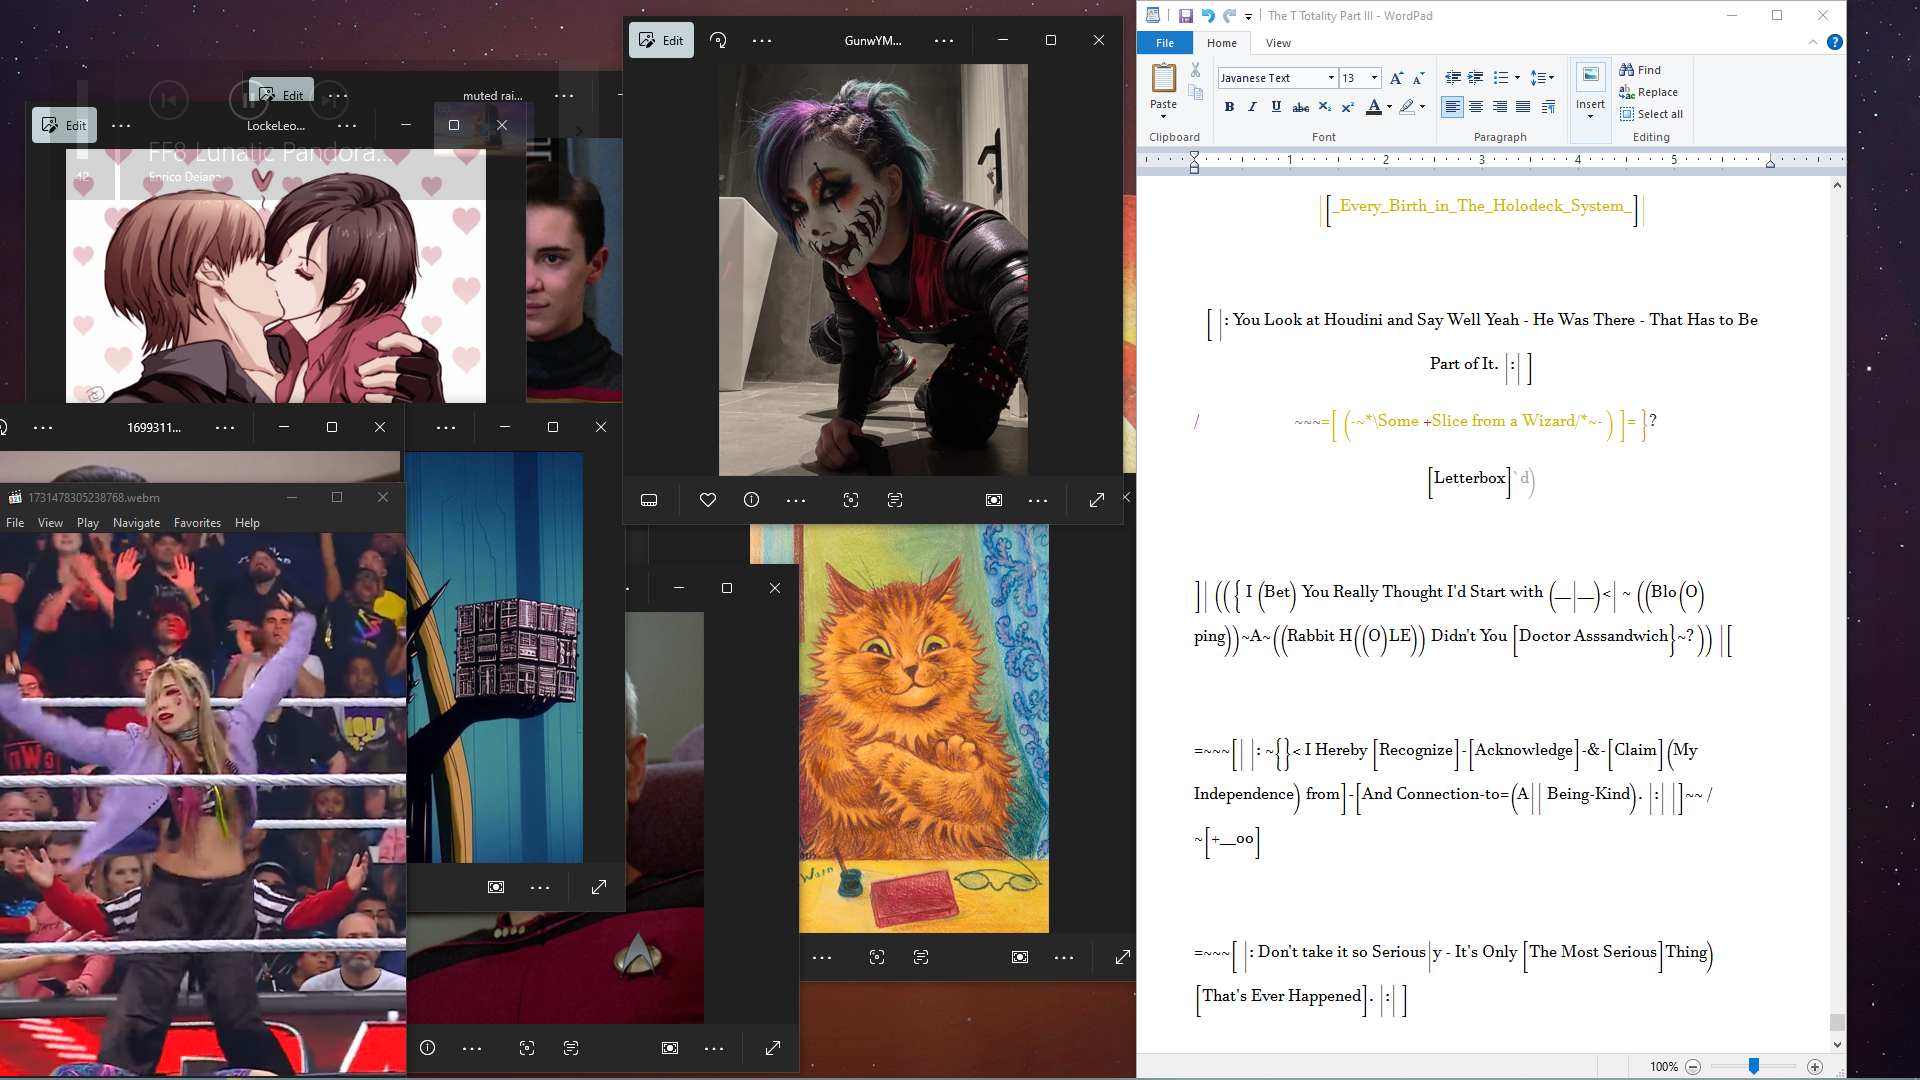Enter fullscreen in GunwYM photo window
The image size is (1920, 1080).
pos(1097,500)
